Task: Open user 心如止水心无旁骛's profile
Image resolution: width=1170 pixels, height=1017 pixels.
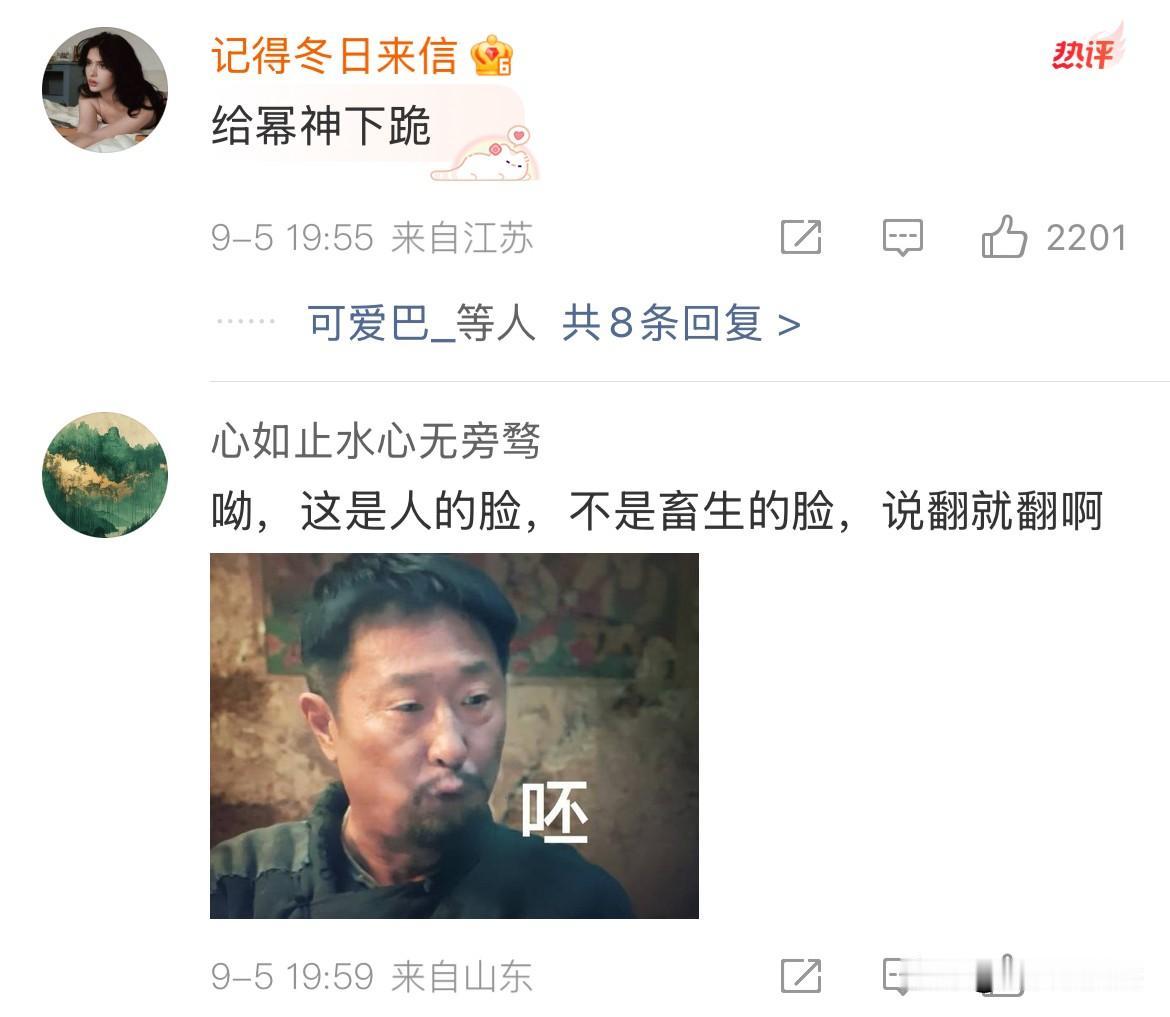Action: tap(375, 439)
